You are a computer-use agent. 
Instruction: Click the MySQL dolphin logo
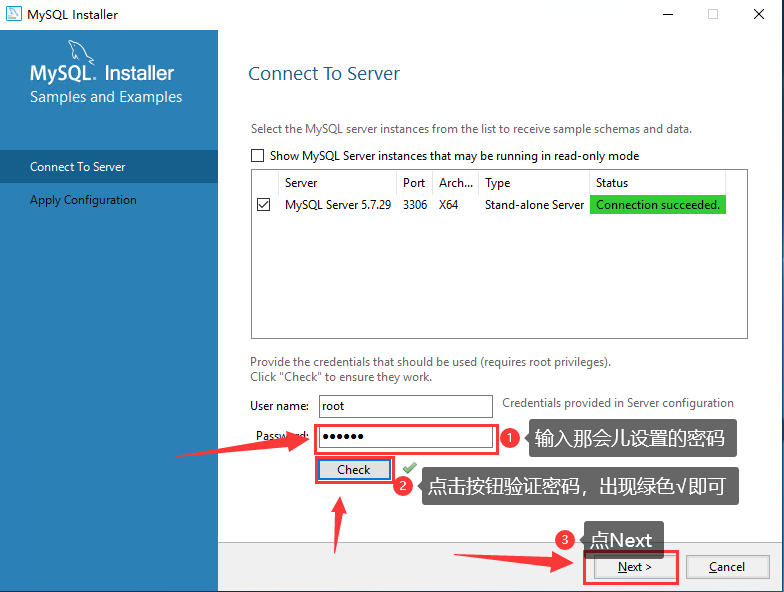[81, 52]
